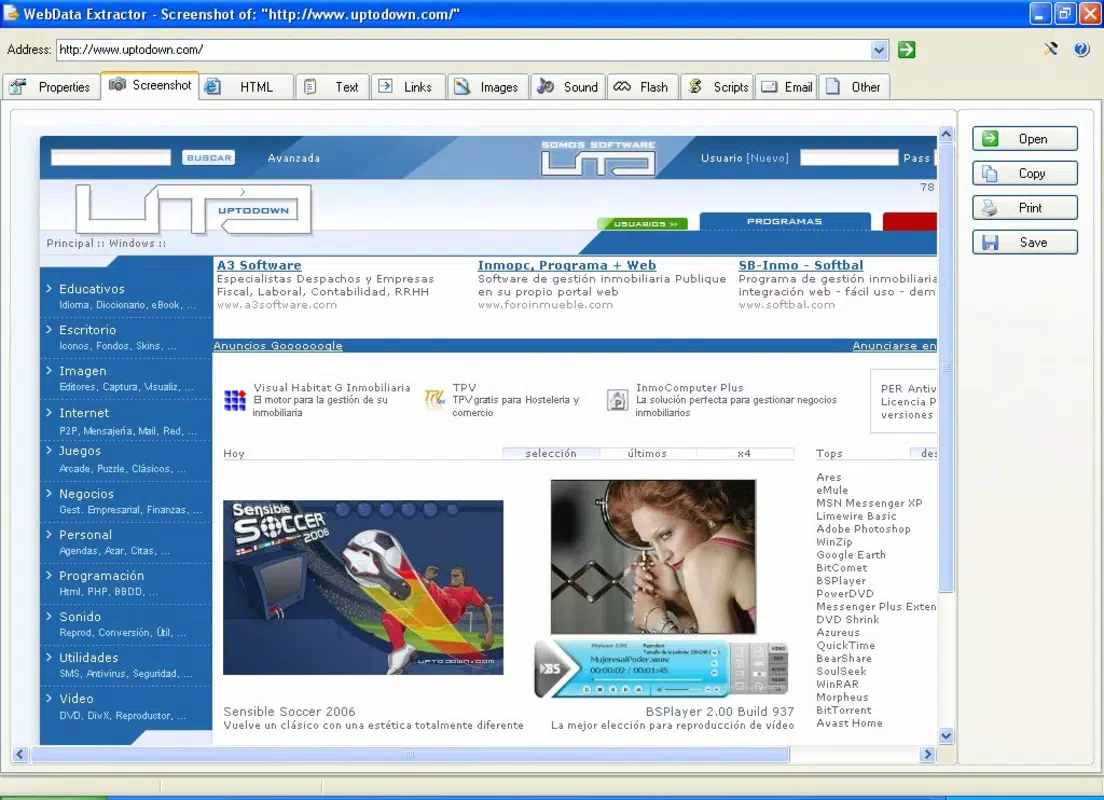Click the A3 Software ad link
Screen dimensions: 1104x800
(259, 265)
